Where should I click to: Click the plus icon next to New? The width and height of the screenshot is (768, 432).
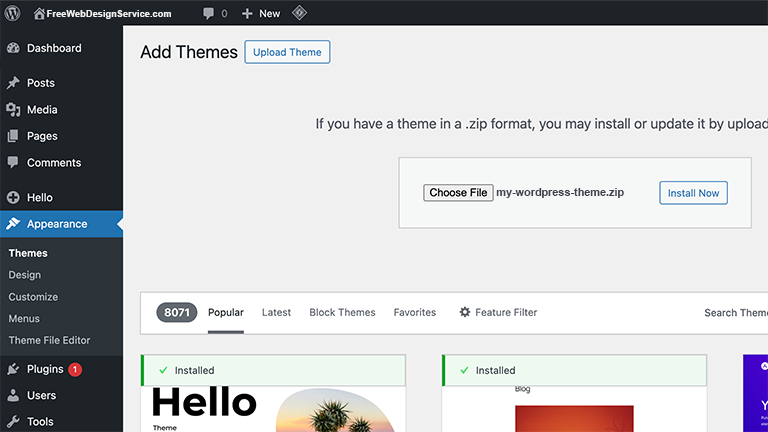tap(247, 14)
